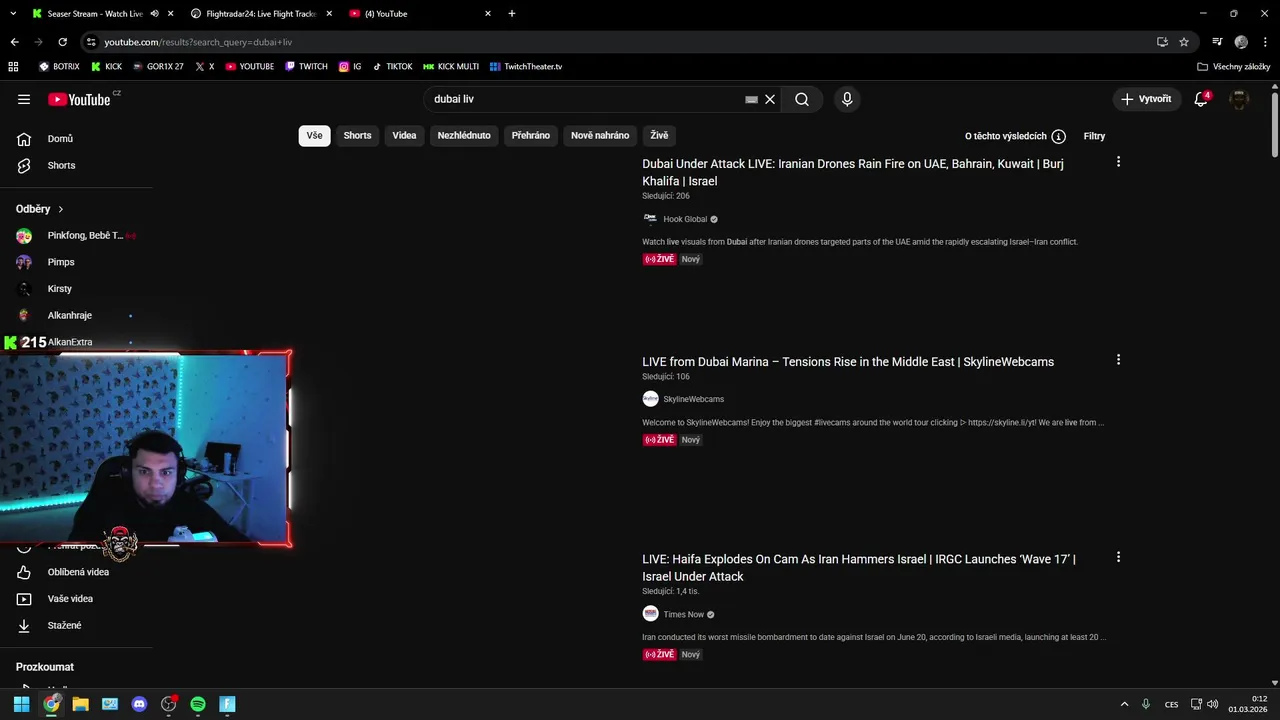Open 'LIVE from Dubai Marina' video title
This screenshot has height=720, width=1280.
click(848, 362)
